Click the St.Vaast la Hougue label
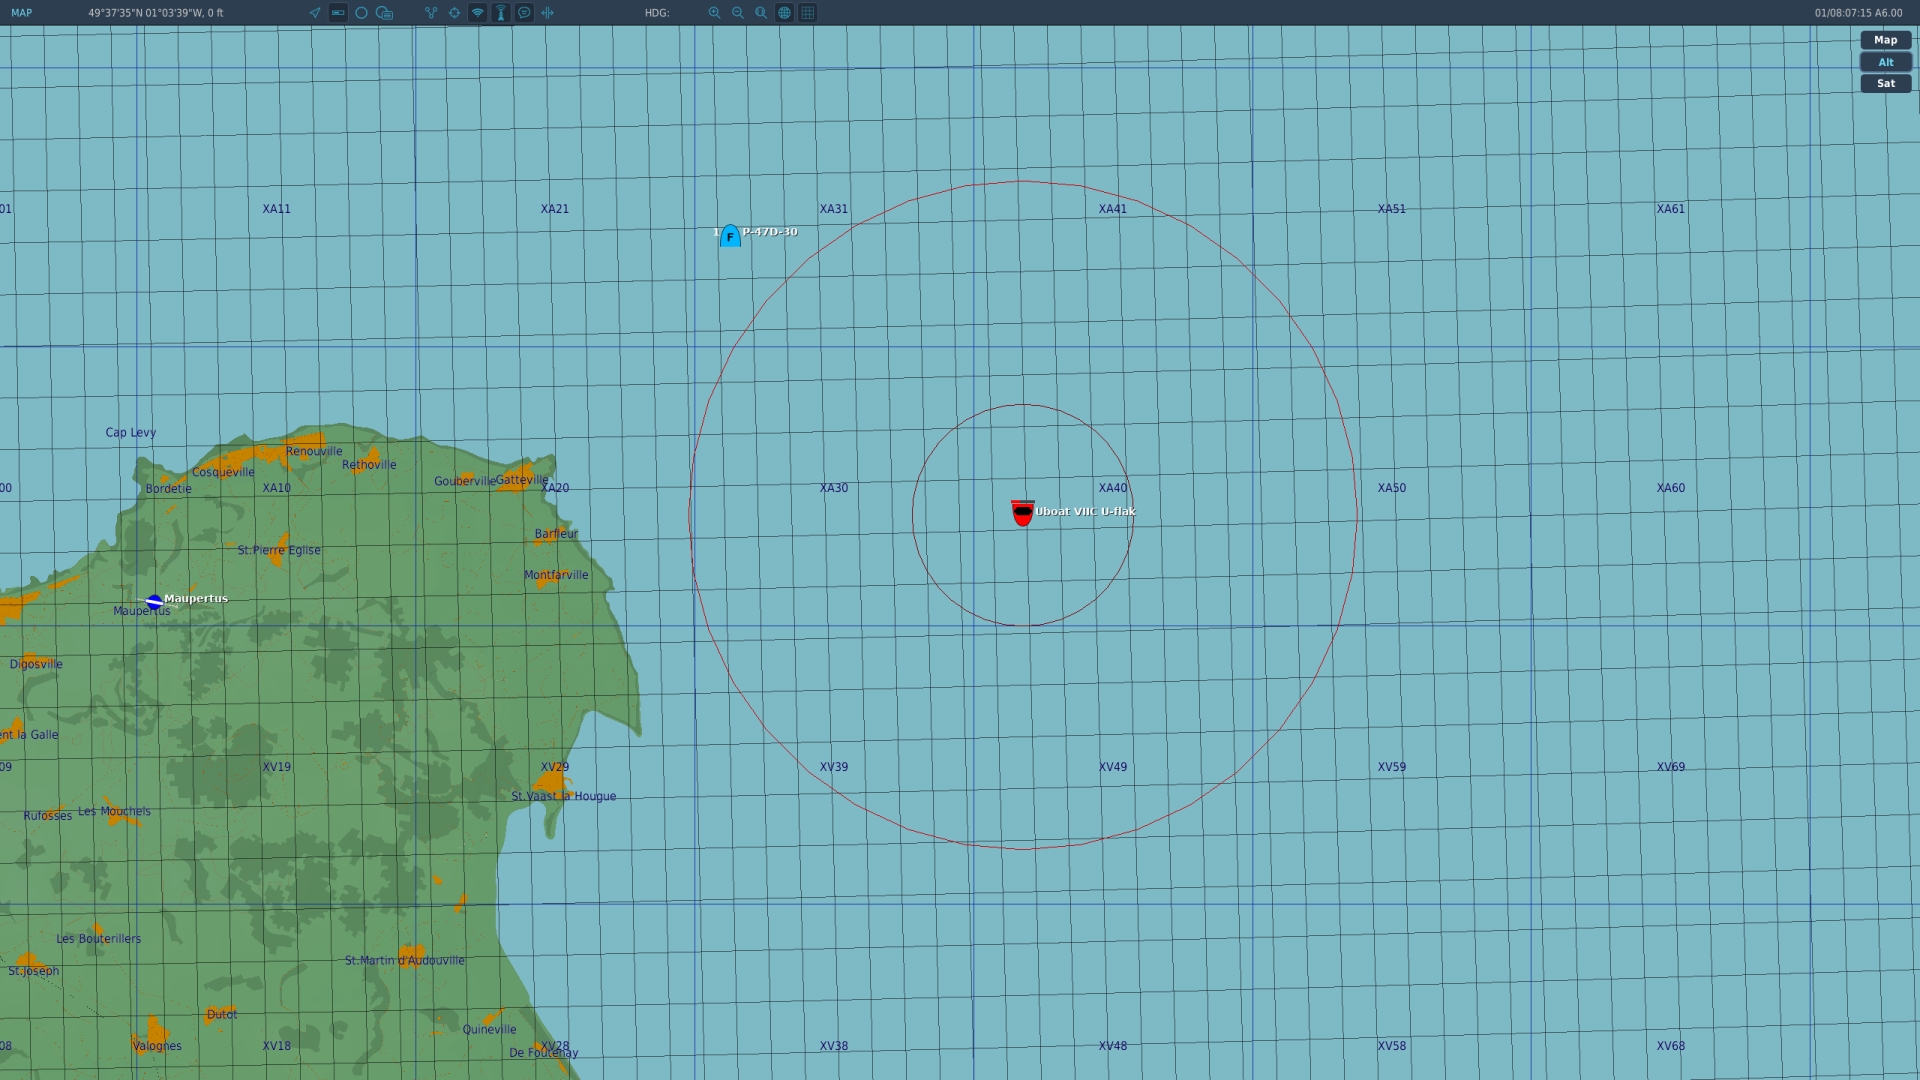This screenshot has height=1080, width=1920. (x=564, y=797)
